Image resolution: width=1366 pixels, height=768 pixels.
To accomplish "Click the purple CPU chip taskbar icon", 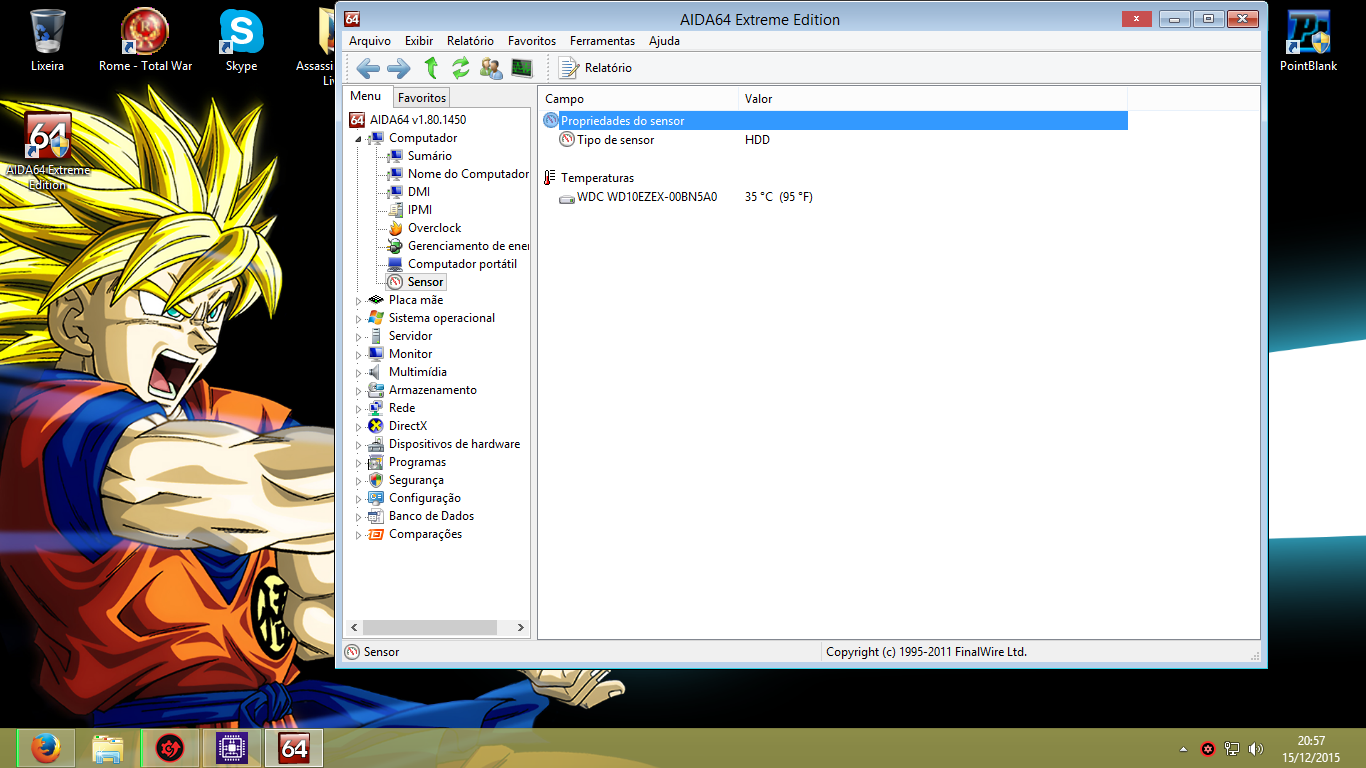I will pos(231,748).
